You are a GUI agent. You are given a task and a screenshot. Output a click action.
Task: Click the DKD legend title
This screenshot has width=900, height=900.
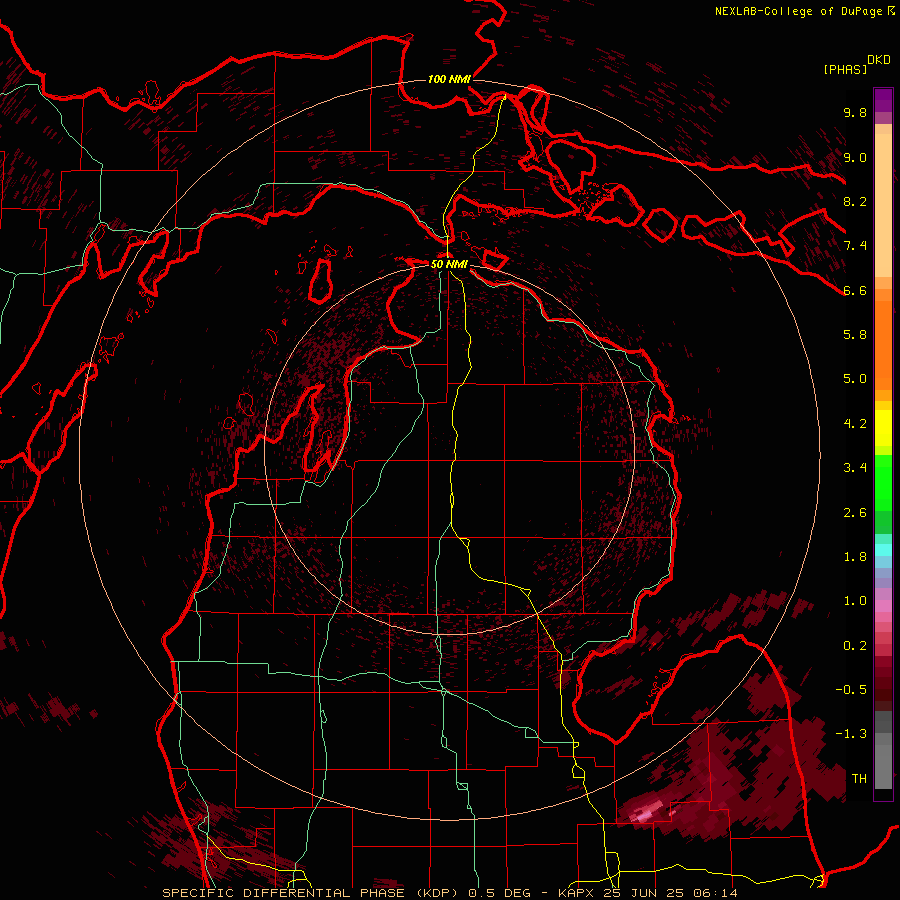click(879, 60)
